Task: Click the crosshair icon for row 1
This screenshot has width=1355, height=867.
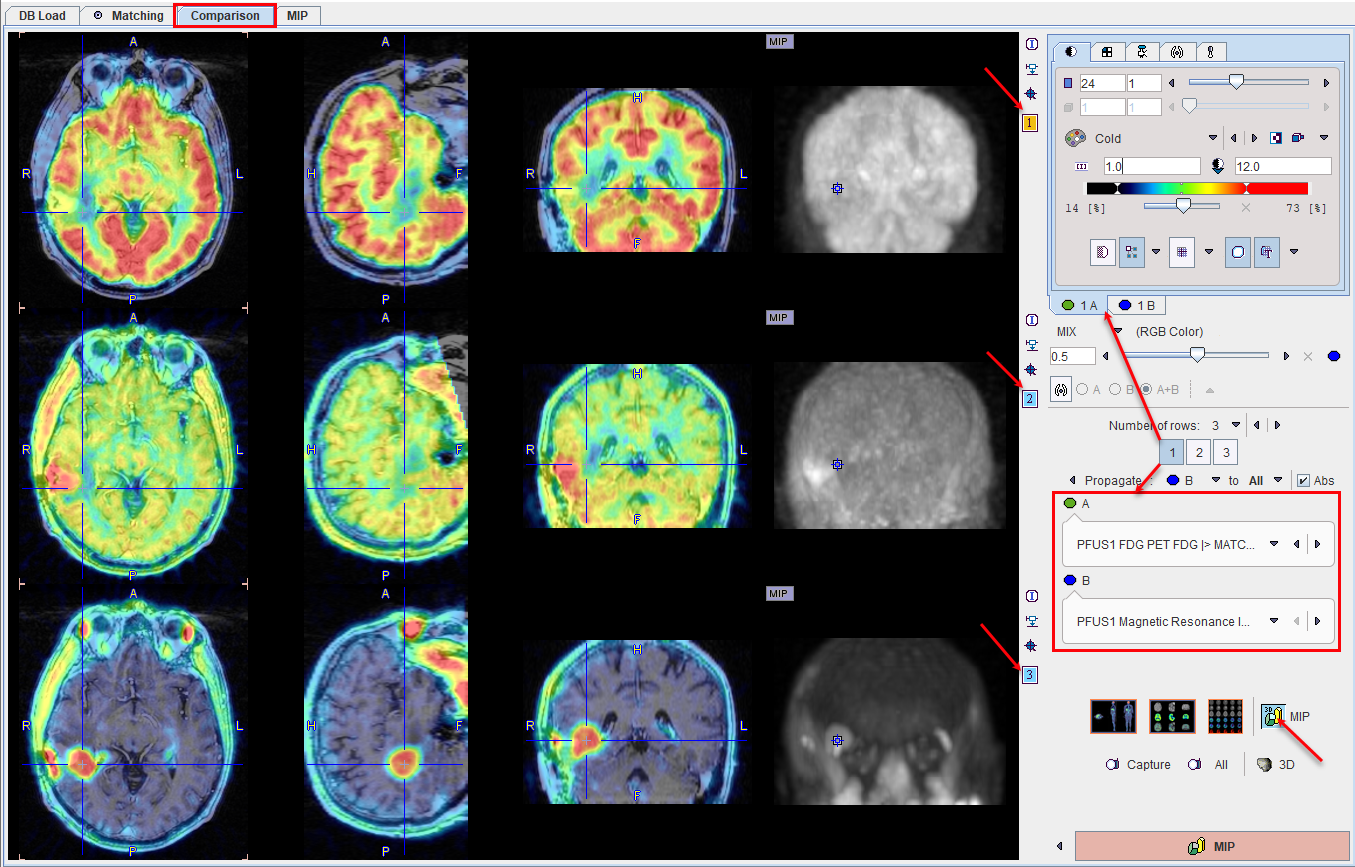Action: point(1031,95)
